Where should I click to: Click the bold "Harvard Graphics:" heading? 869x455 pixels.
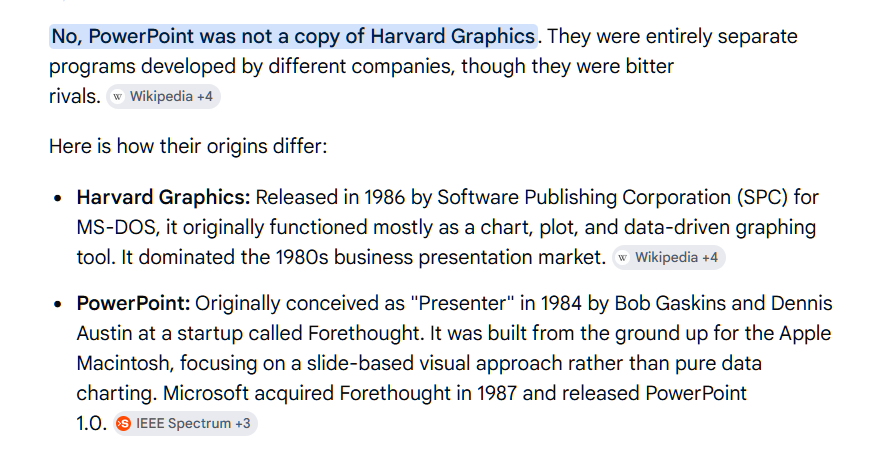163,198
